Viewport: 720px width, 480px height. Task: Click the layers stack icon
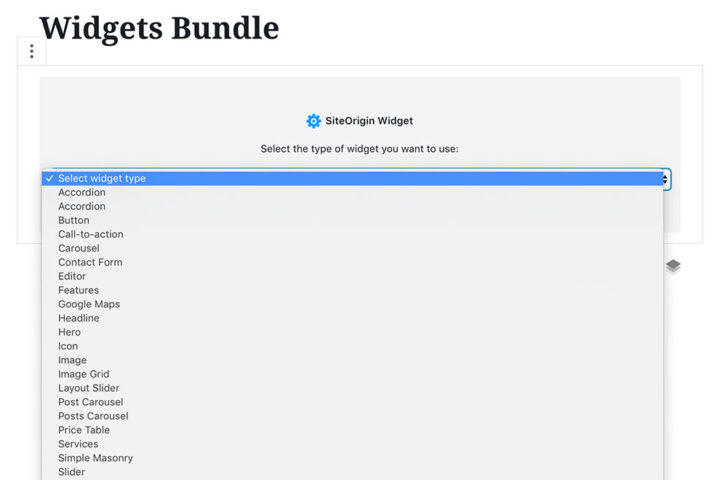pyautogui.click(x=673, y=266)
